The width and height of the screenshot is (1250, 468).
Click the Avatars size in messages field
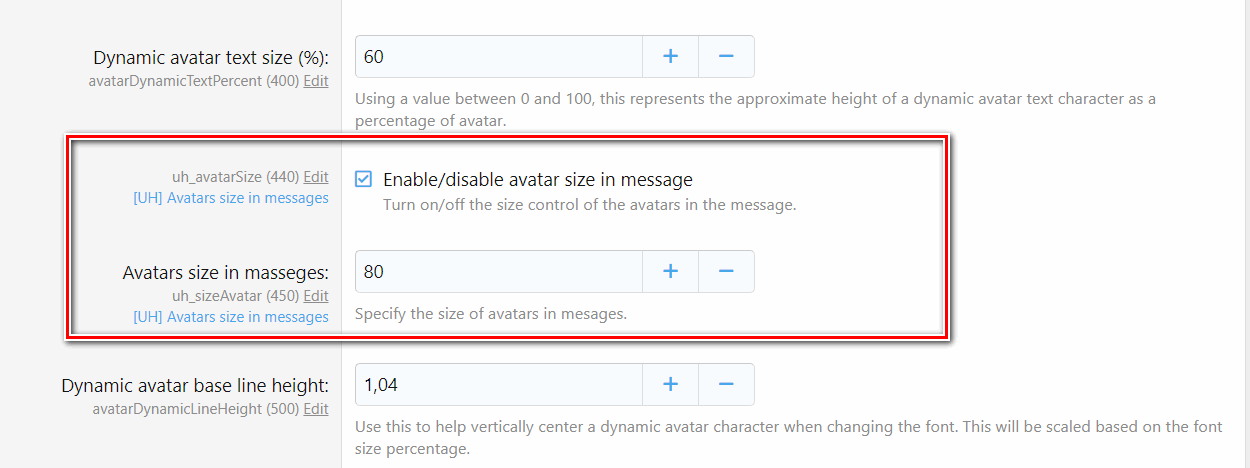(498, 271)
